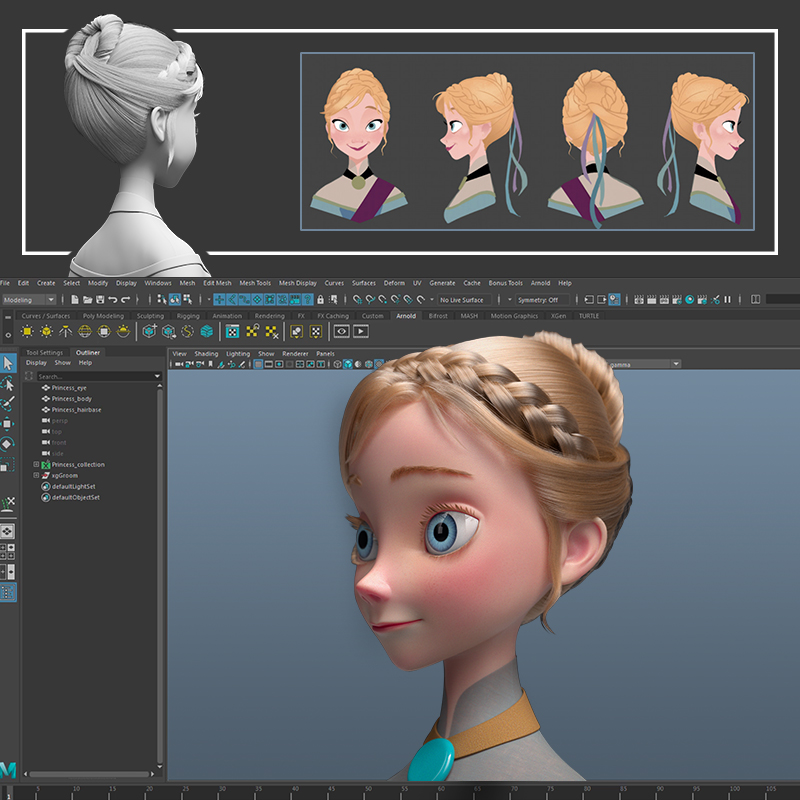The width and height of the screenshot is (800, 800).
Task: Create an Arnold skydome light
Action: tap(85, 332)
